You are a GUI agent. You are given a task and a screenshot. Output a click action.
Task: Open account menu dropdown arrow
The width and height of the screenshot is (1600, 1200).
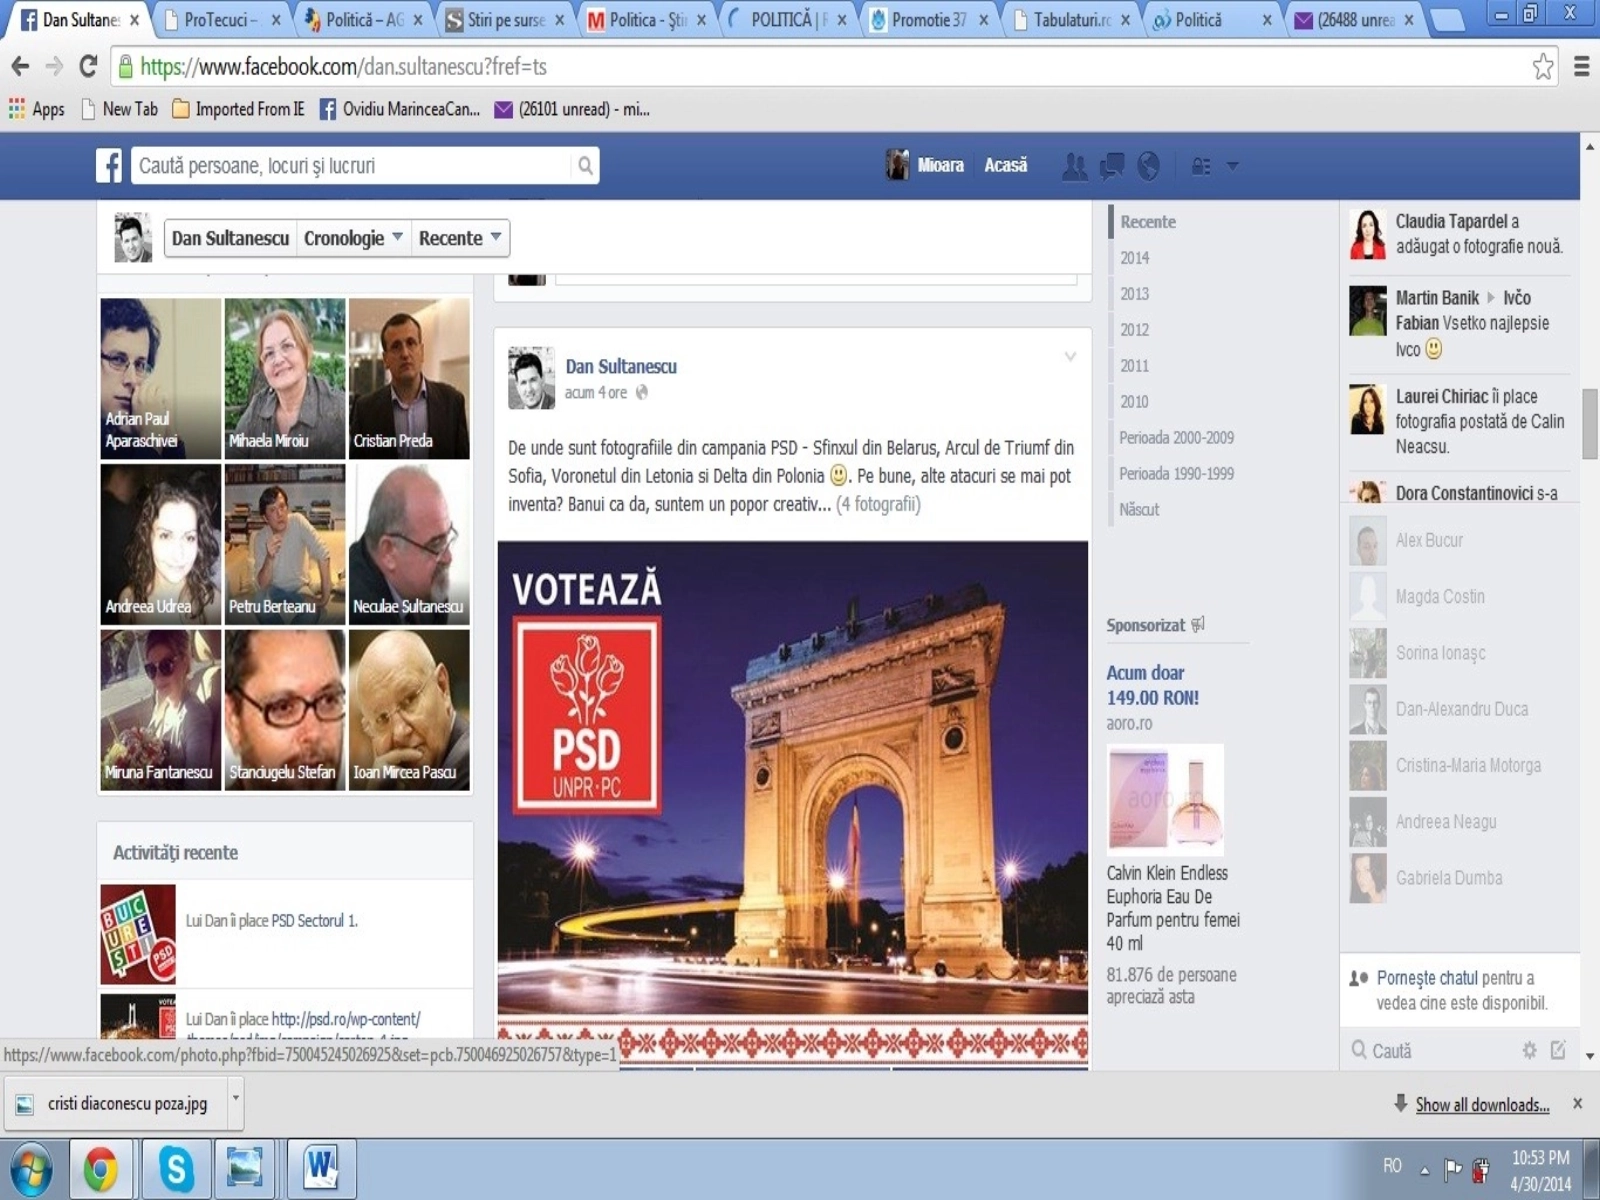coord(1233,166)
